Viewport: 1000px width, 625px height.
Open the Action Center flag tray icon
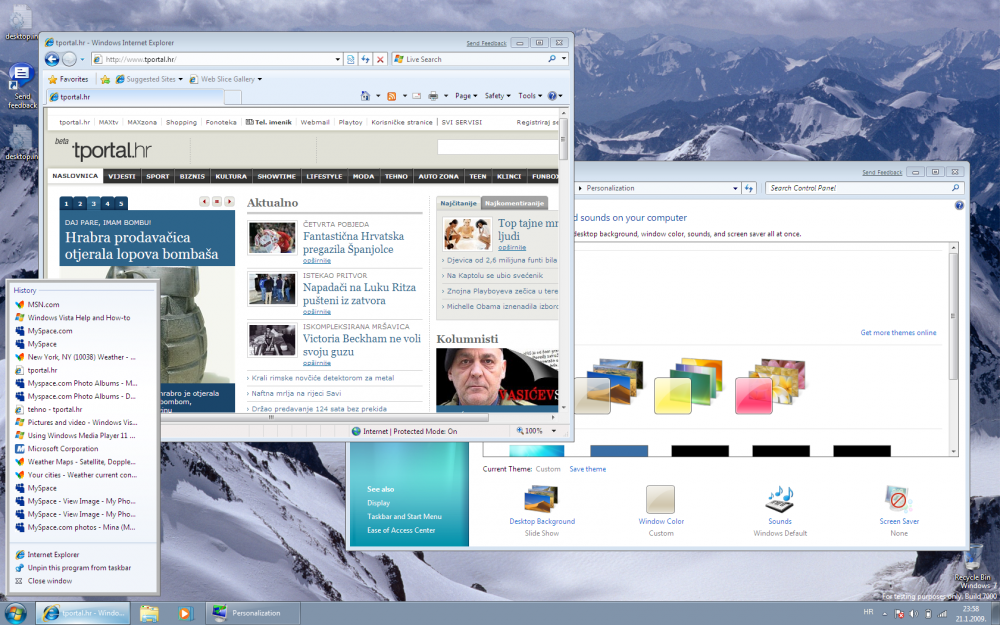click(899, 614)
